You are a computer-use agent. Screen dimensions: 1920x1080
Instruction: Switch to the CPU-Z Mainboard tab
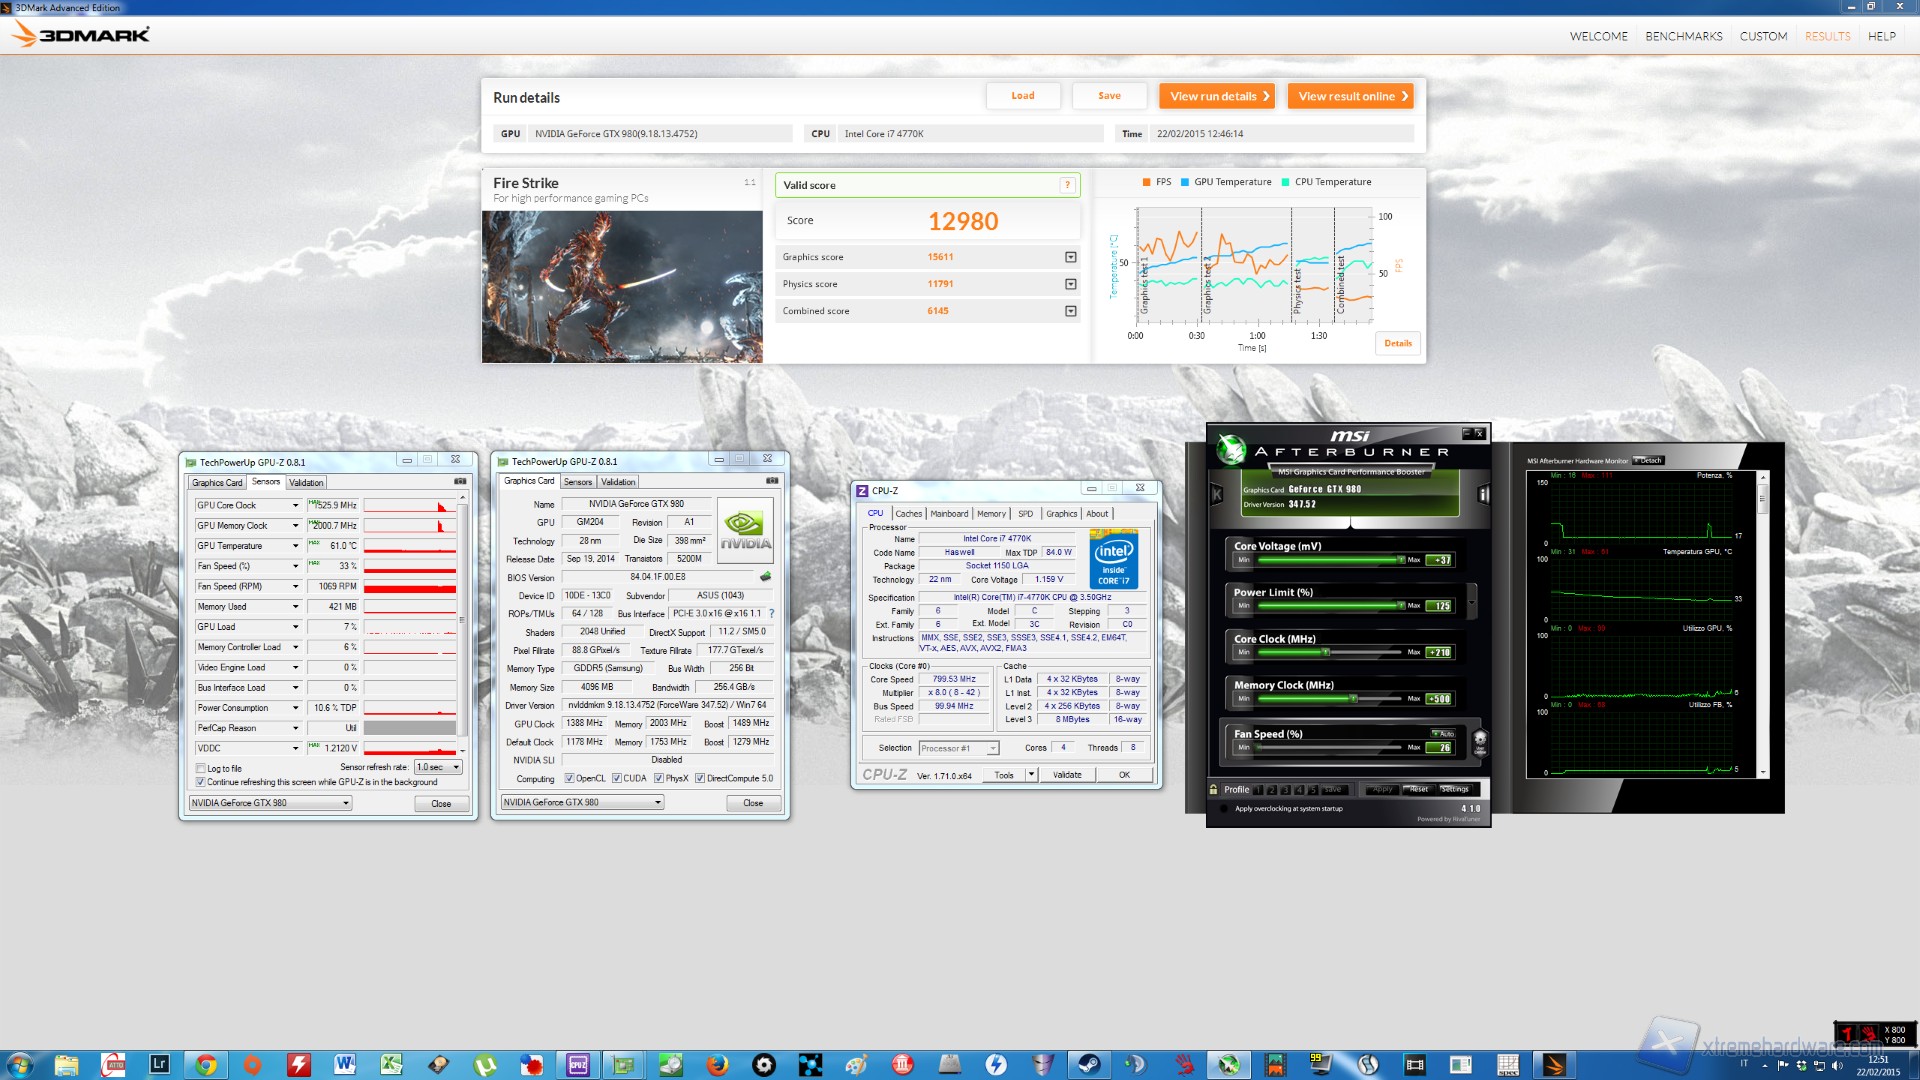click(948, 514)
